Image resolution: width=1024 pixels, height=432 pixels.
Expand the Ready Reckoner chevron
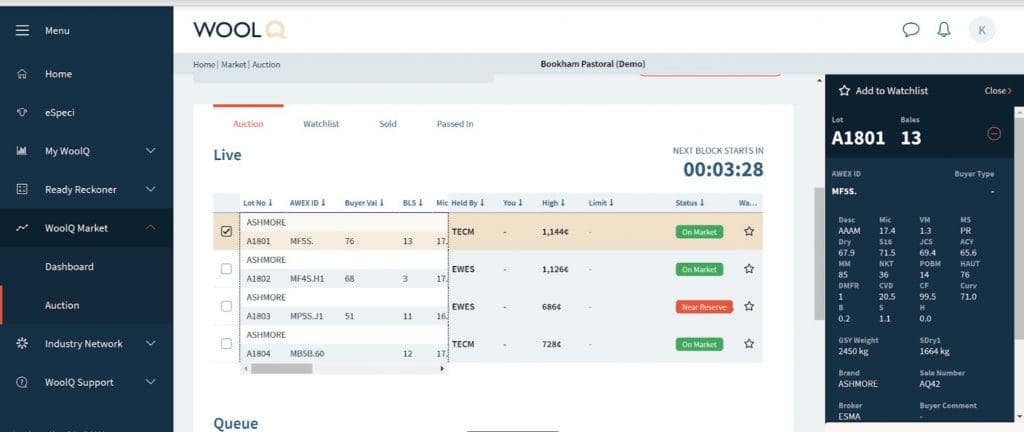coord(151,189)
